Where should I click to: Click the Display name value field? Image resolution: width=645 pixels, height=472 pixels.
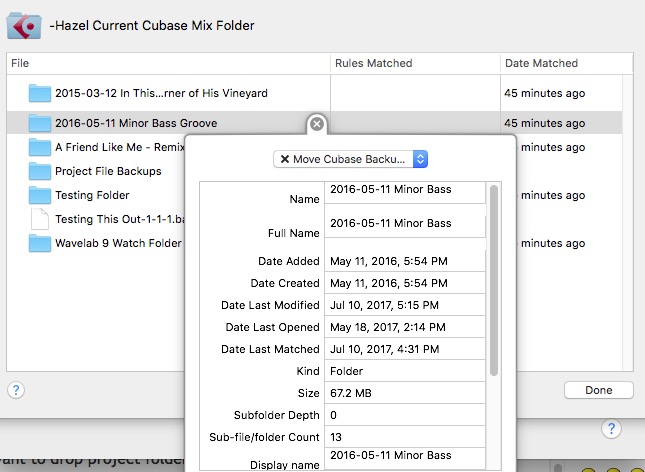[405, 459]
